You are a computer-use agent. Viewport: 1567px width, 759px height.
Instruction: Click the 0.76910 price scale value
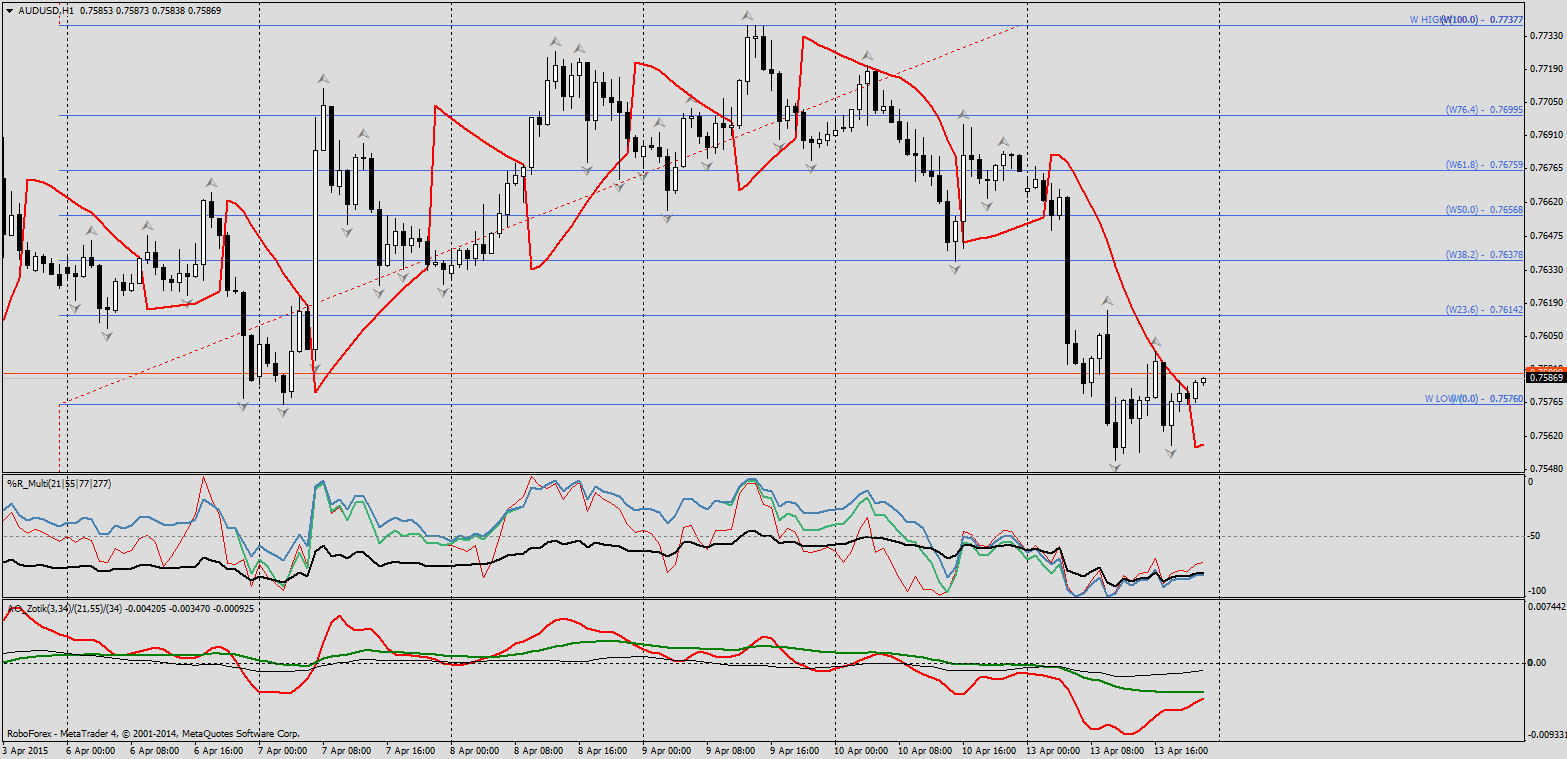tap(1546, 135)
